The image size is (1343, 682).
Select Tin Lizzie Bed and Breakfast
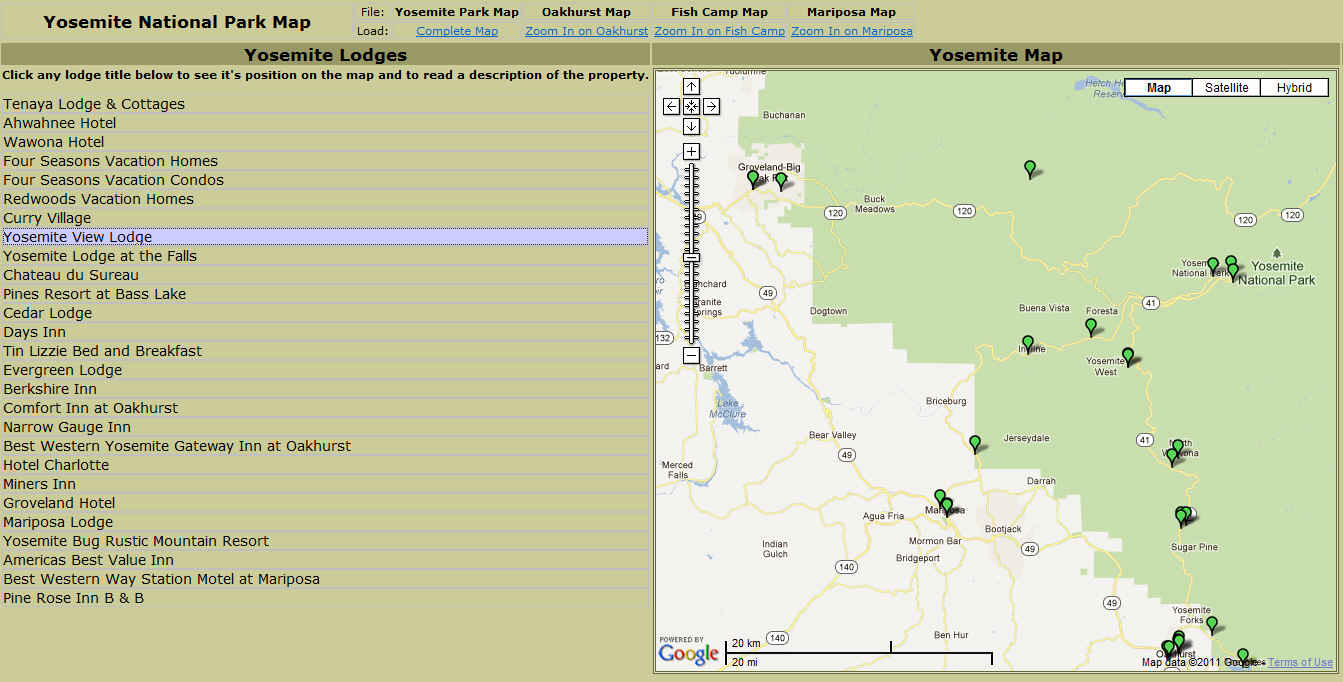pyautogui.click(x=325, y=351)
